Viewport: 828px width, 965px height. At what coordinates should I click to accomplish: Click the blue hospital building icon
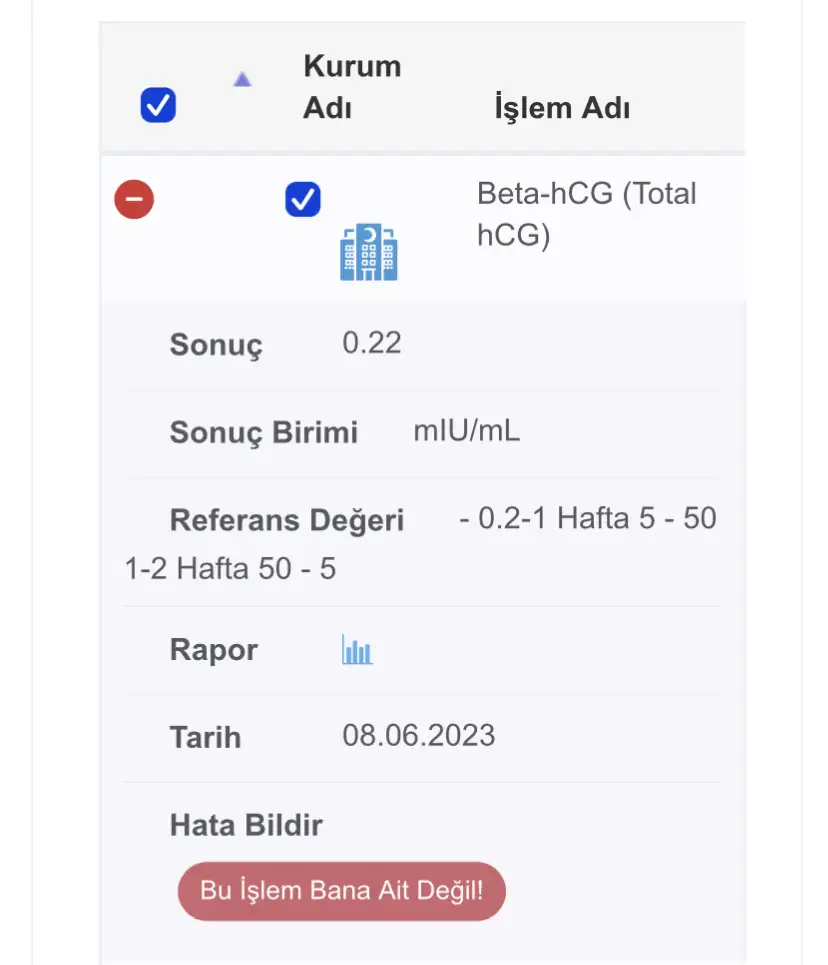coord(369,252)
